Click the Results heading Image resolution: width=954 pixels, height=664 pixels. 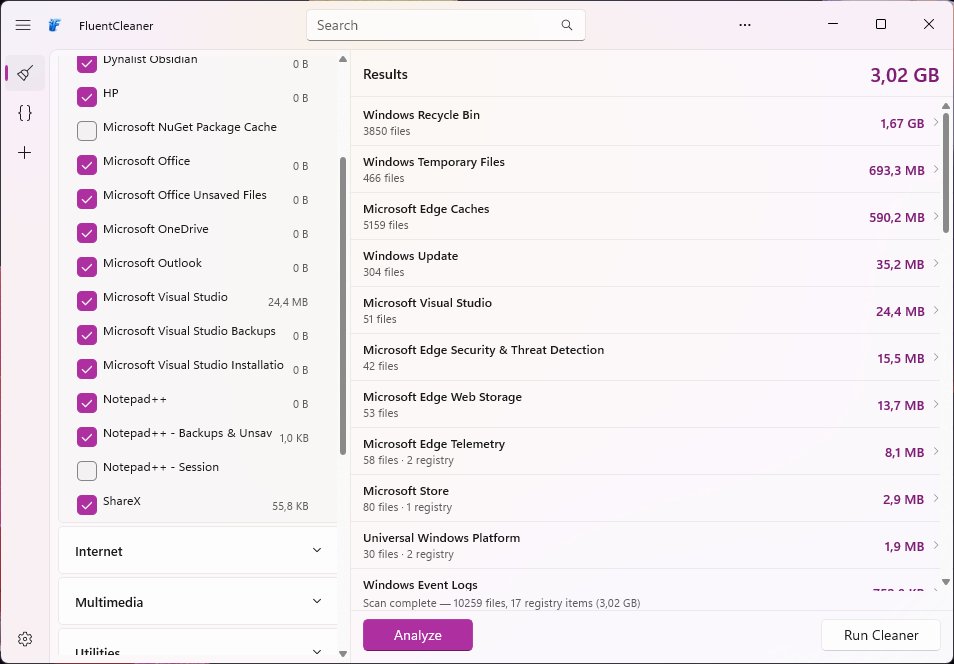(385, 74)
